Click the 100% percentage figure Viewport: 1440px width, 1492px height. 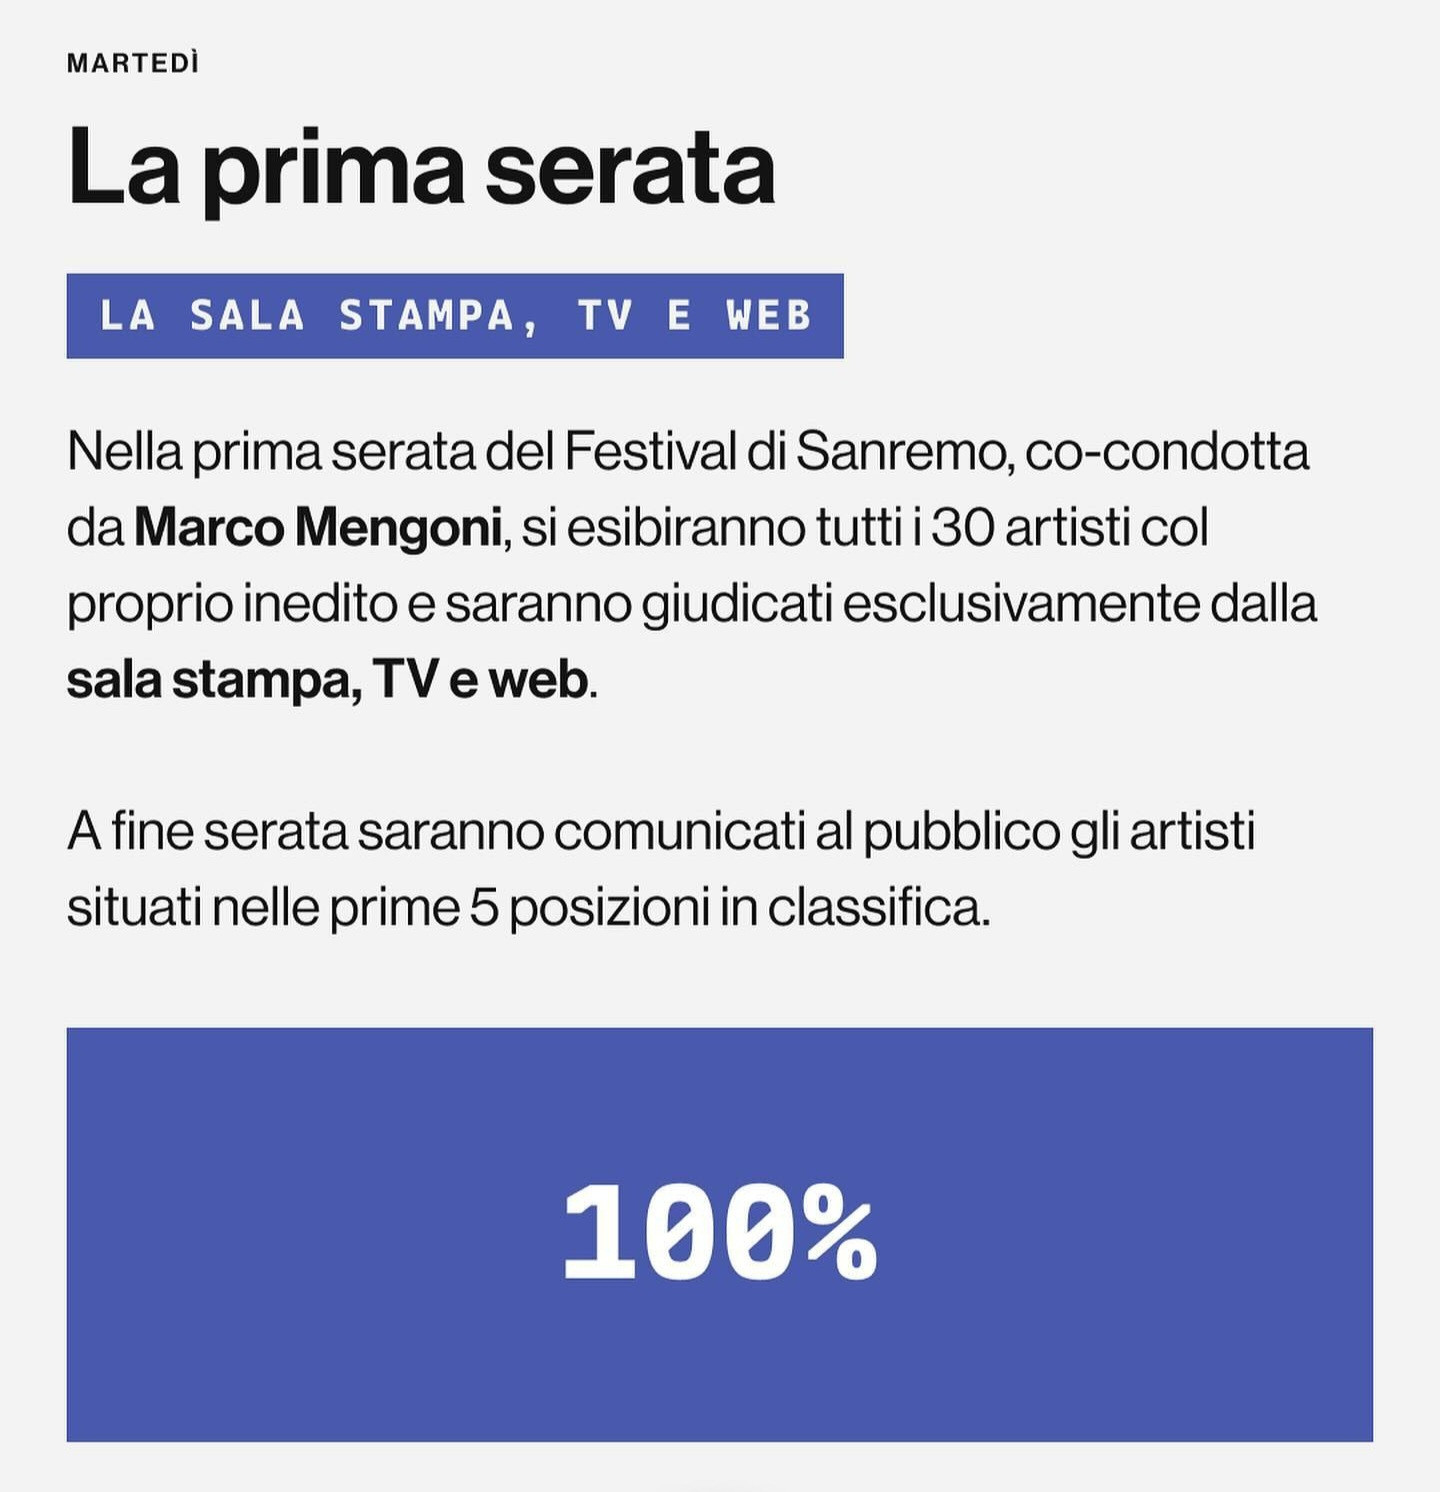[720, 1232]
